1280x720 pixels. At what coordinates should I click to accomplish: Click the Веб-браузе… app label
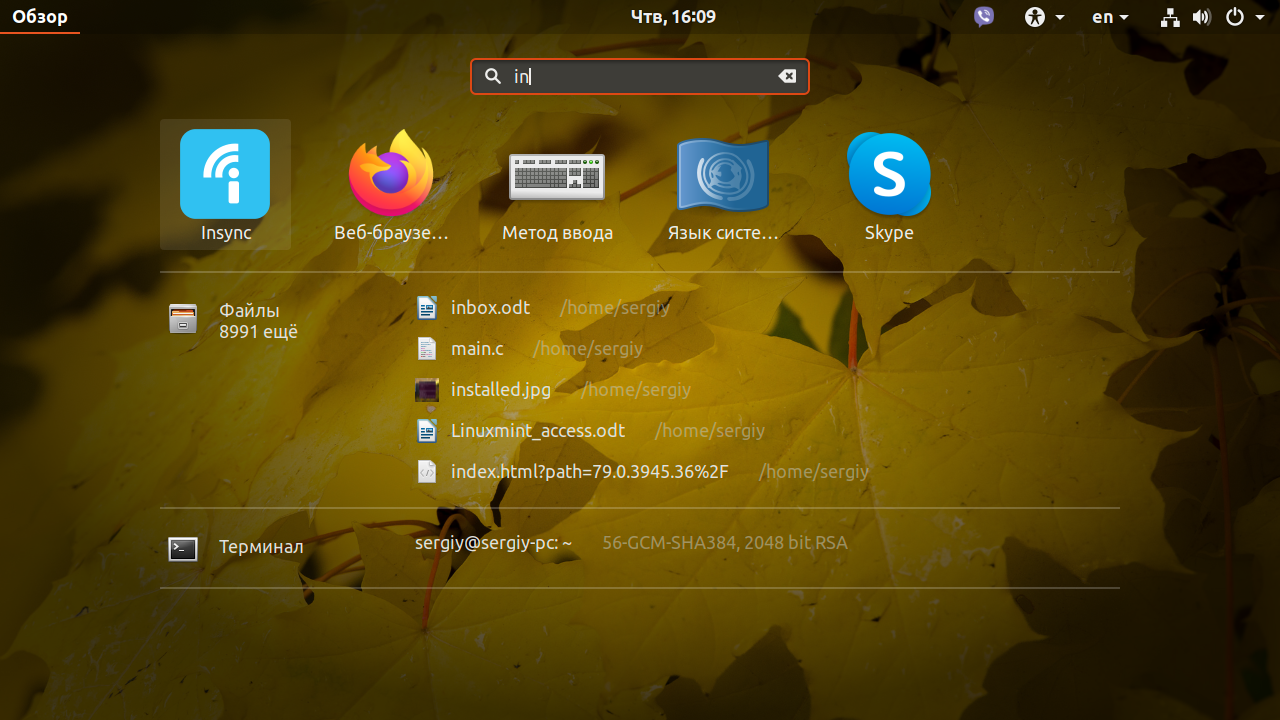tap(391, 233)
